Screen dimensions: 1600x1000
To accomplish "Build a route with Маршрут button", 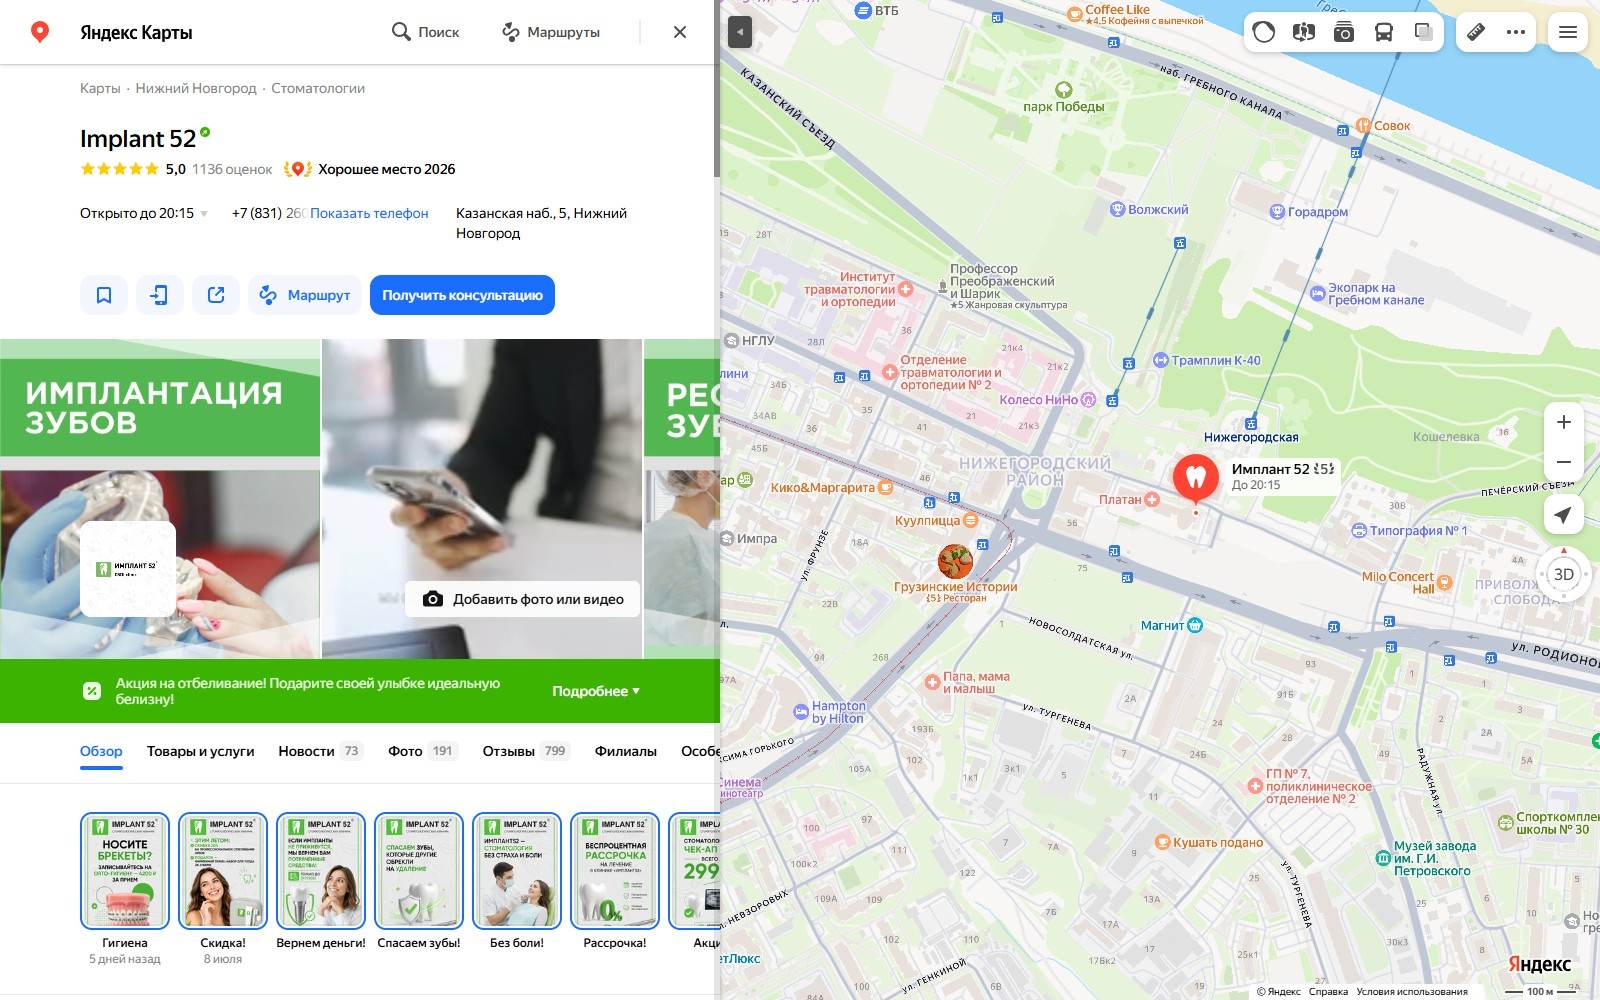I will pyautogui.click(x=305, y=295).
